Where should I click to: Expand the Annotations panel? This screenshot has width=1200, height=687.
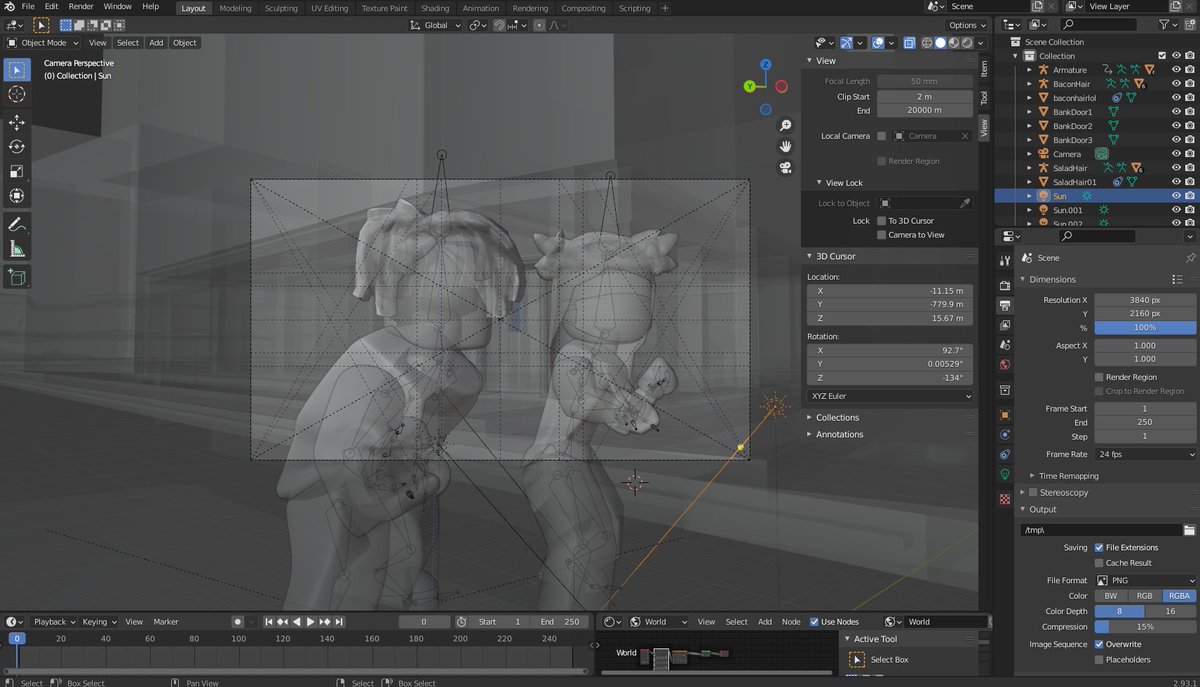coord(839,434)
